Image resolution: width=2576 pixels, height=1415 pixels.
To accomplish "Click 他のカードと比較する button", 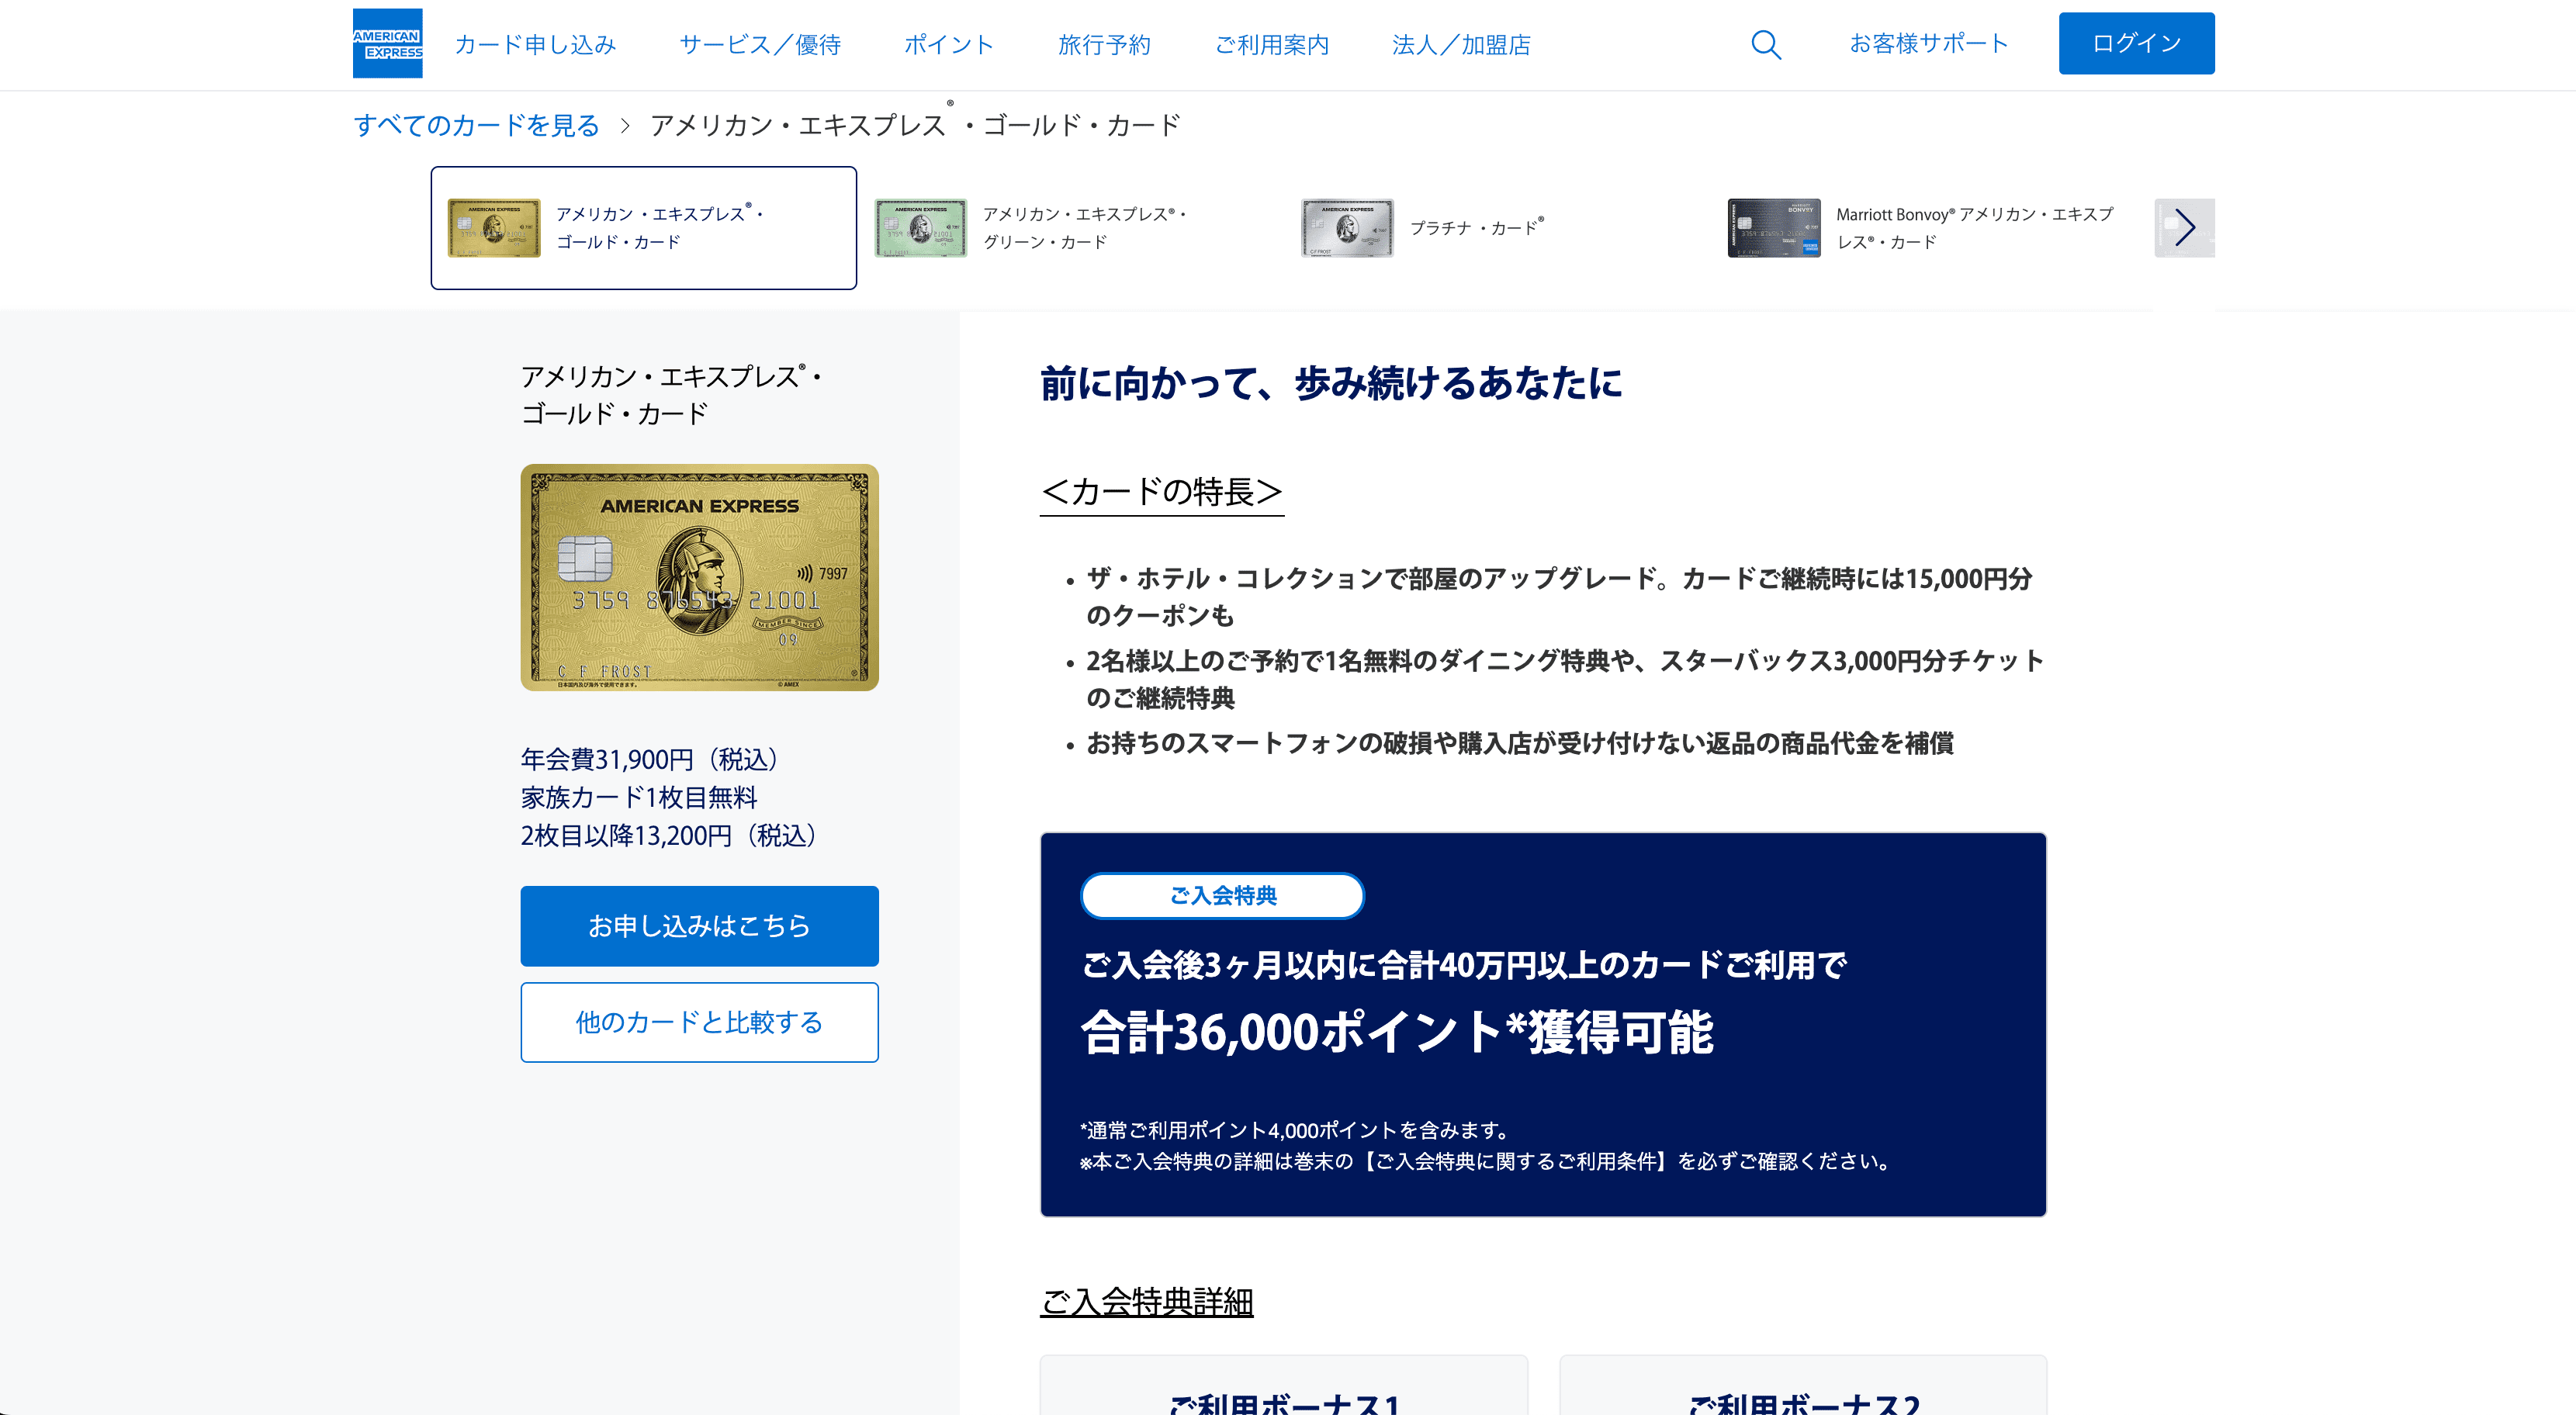I will [699, 1022].
